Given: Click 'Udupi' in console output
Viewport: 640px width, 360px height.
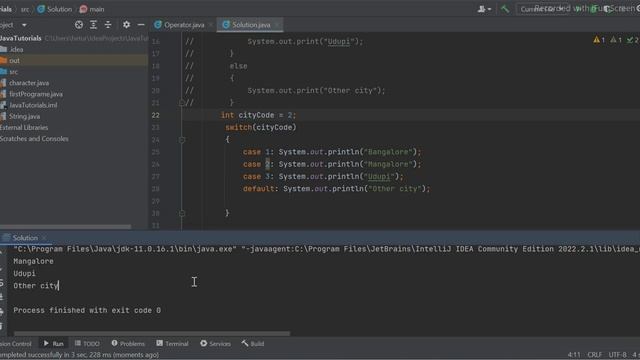Looking at the screenshot, I should (x=24, y=273).
